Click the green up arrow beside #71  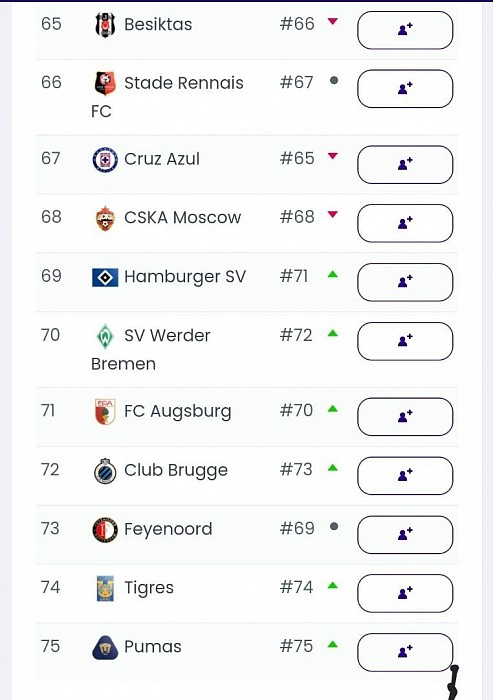(x=333, y=275)
